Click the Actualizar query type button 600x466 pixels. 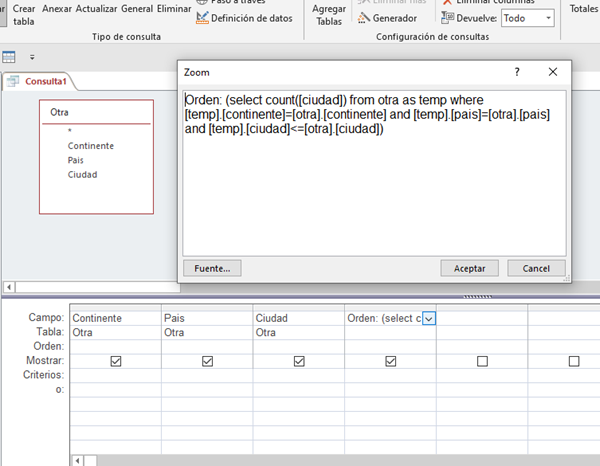pyautogui.click(x=97, y=8)
